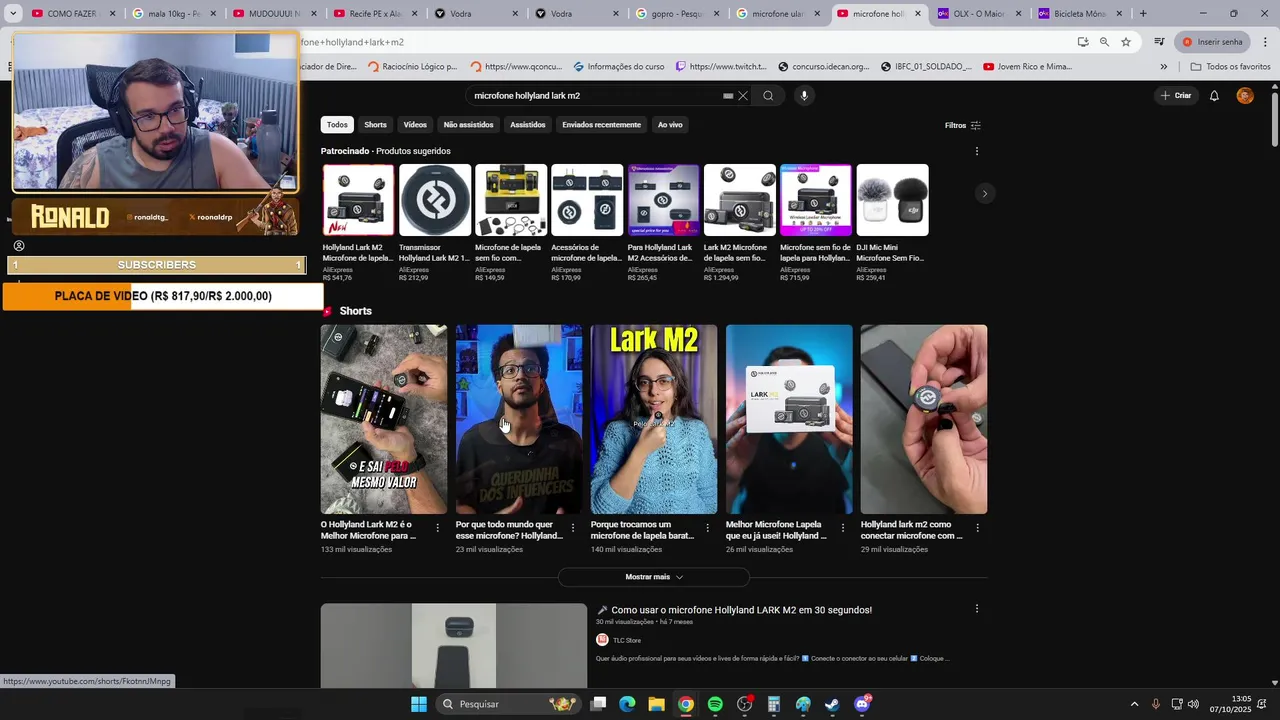Image resolution: width=1280 pixels, height=720 pixels.
Task: Open the YouTube notifications bell
Action: tap(1214, 96)
